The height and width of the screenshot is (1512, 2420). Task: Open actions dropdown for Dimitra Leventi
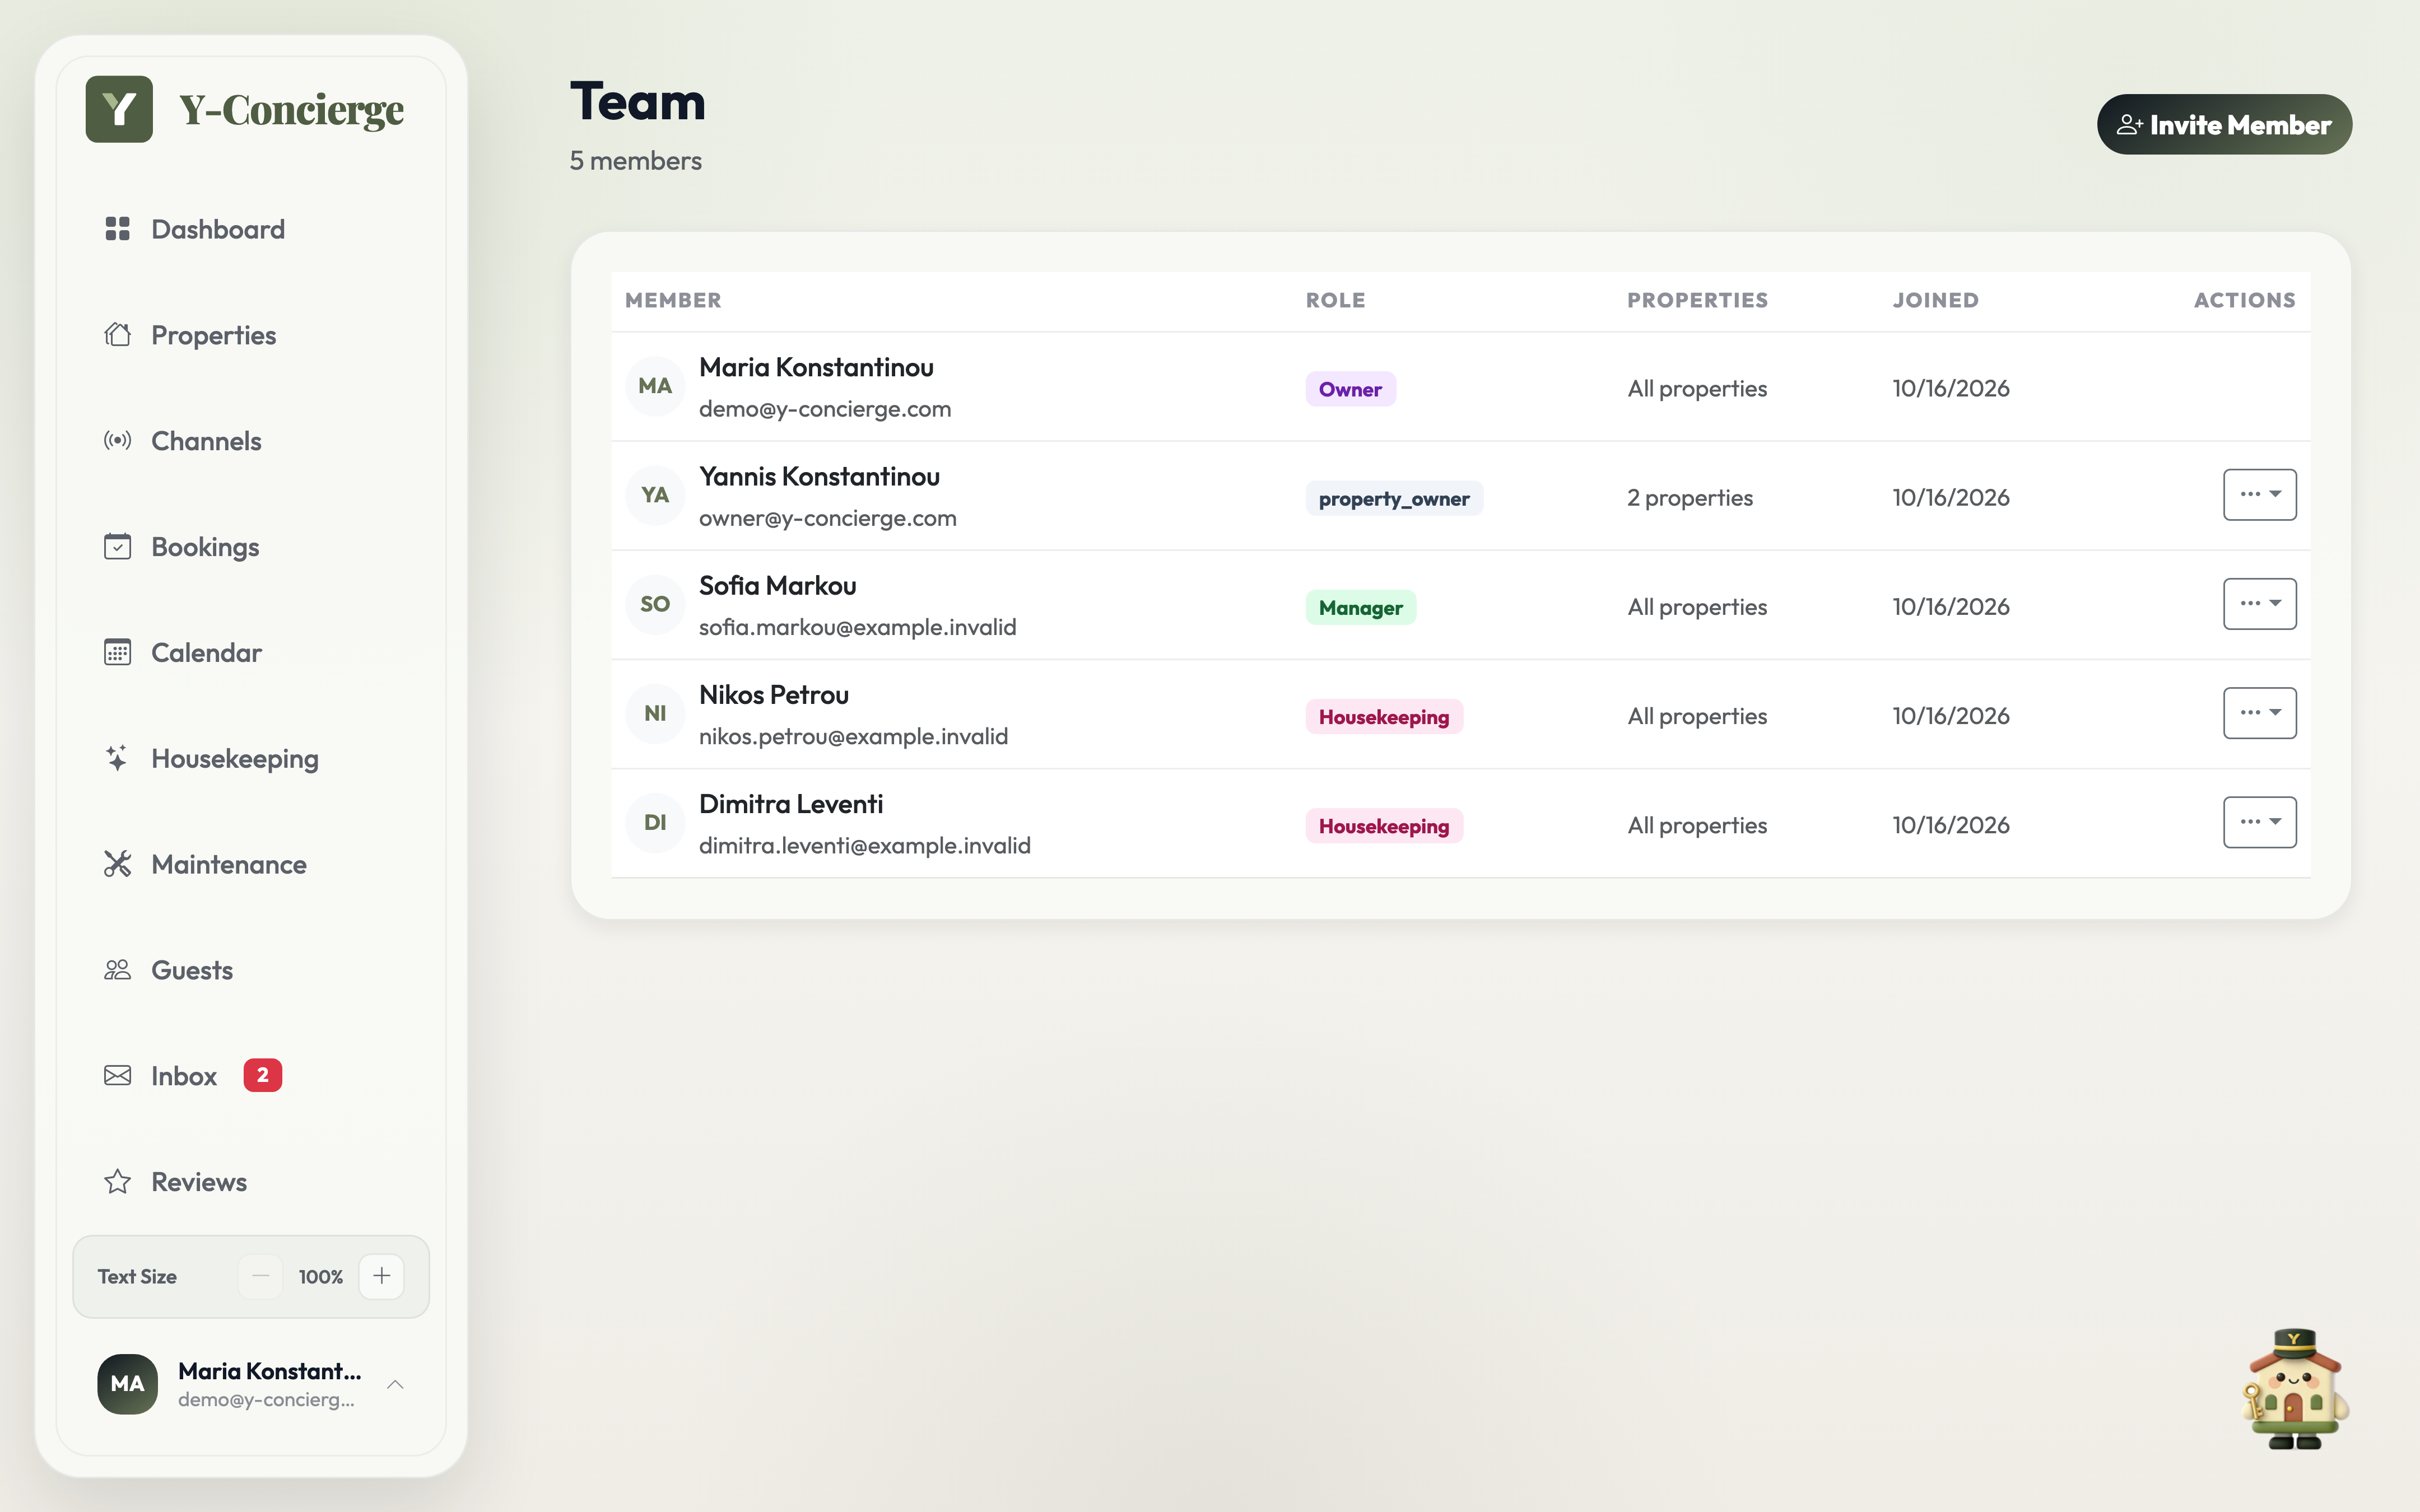2259,822
